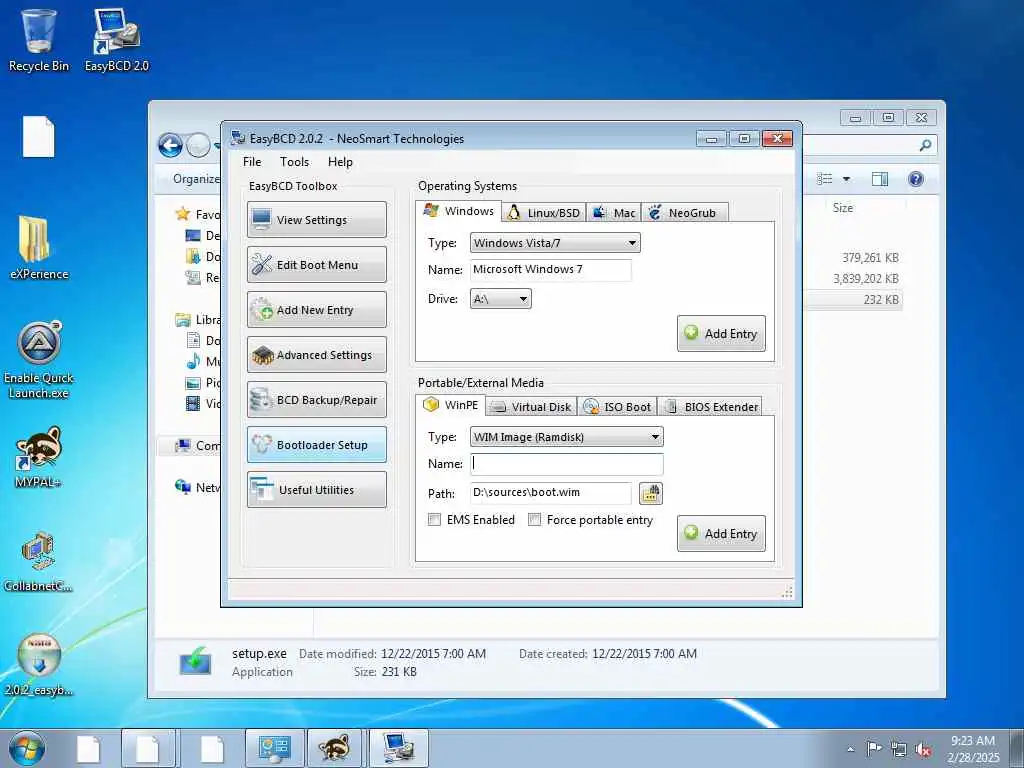1024x768 pixels.
Task: Open Add New Entry section
Action: [317, 310]
